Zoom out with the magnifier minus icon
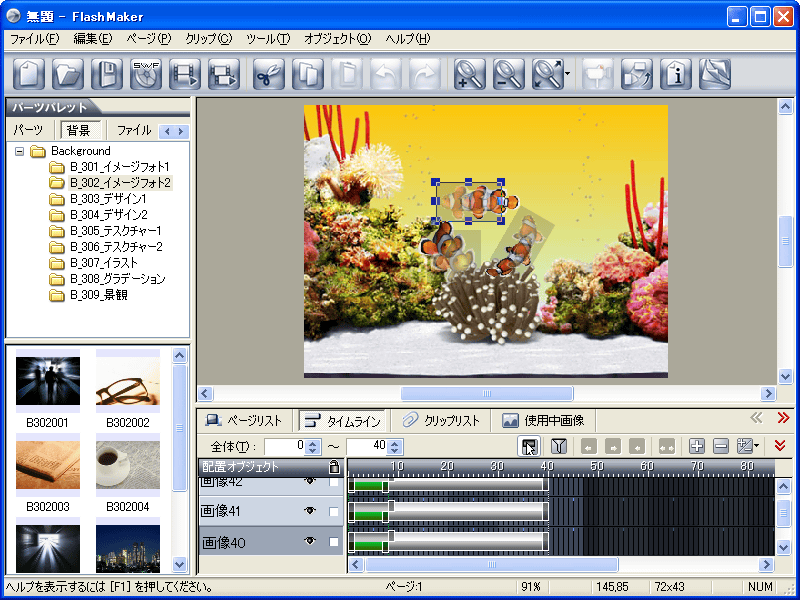 click(x=509, y=74)
